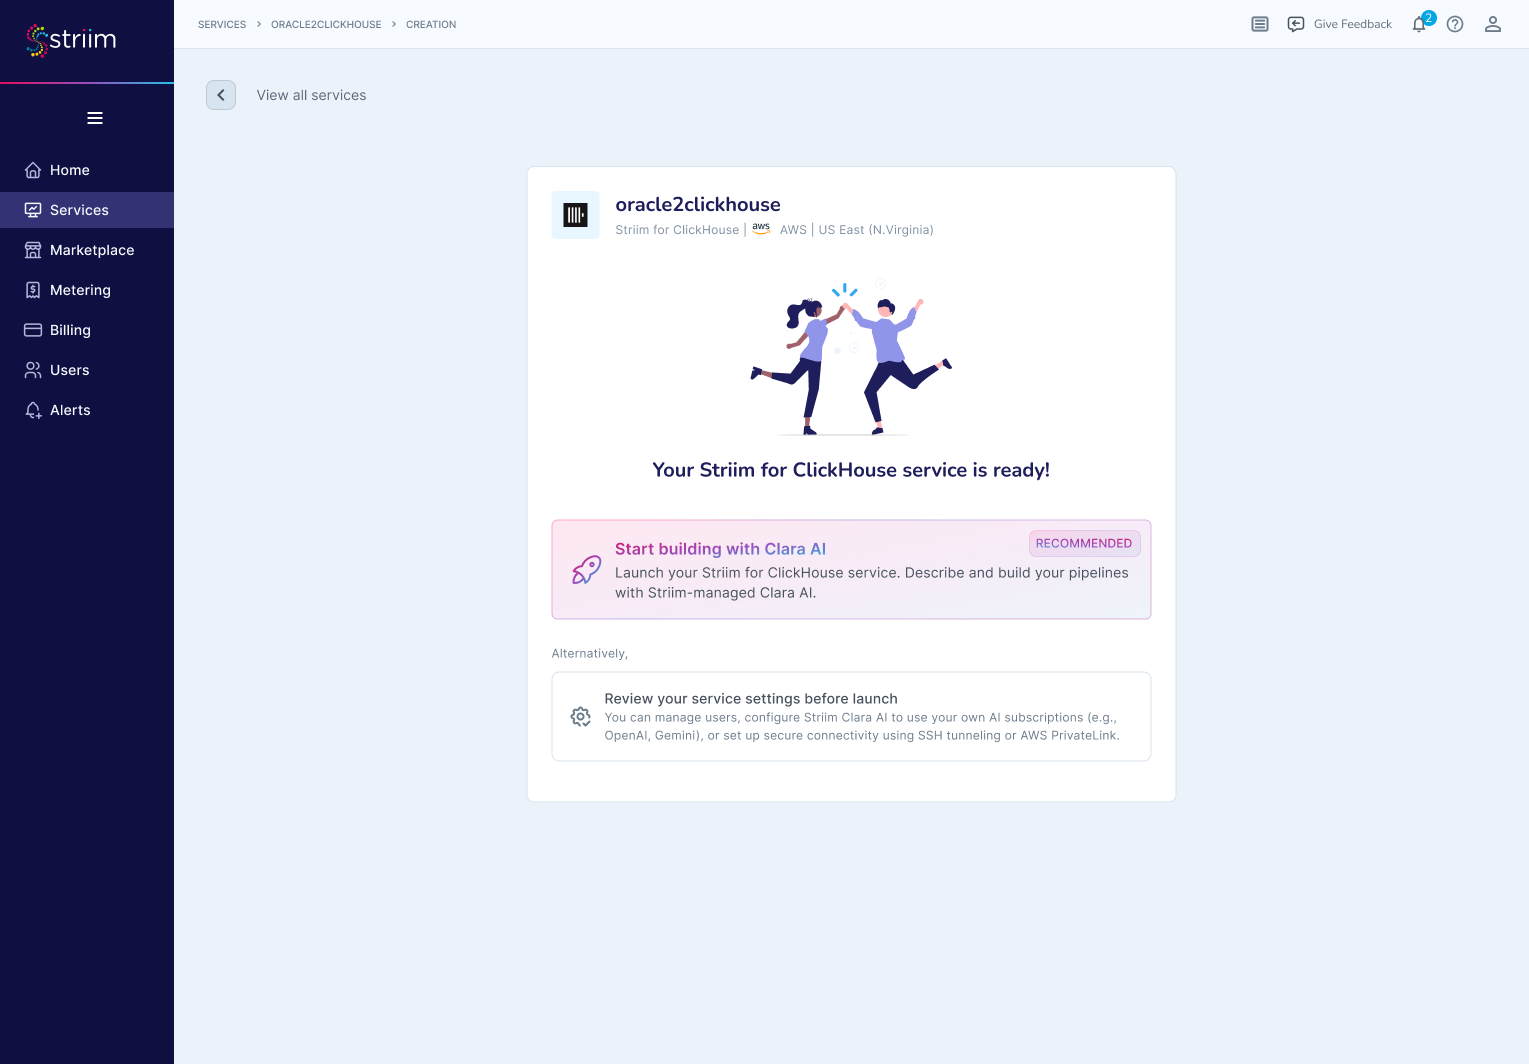Click the ClickHouse service logo icon
The width and height of the screenshot is (1529, 1064).
click(x=576, y=215)
